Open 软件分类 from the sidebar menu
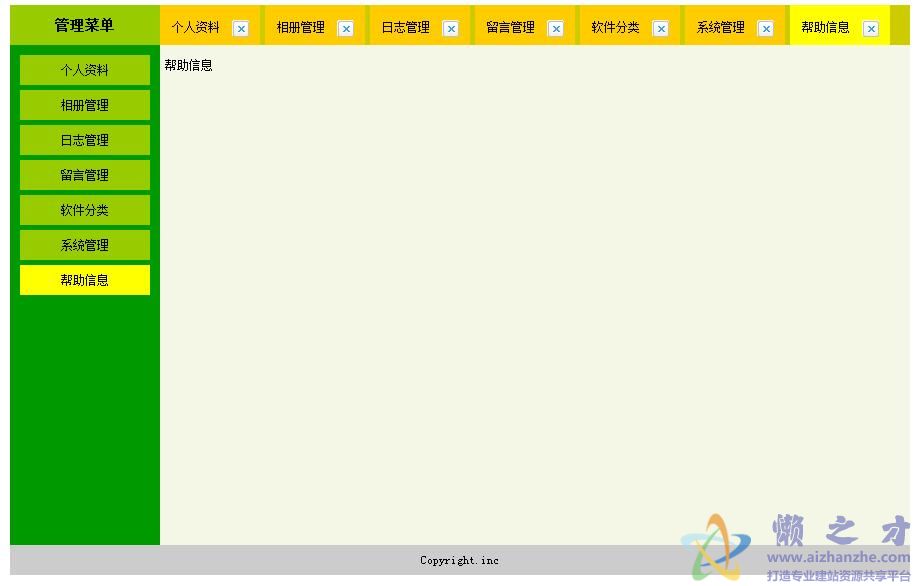This screenshot has width=920, height=586. [x=85, y=210]
